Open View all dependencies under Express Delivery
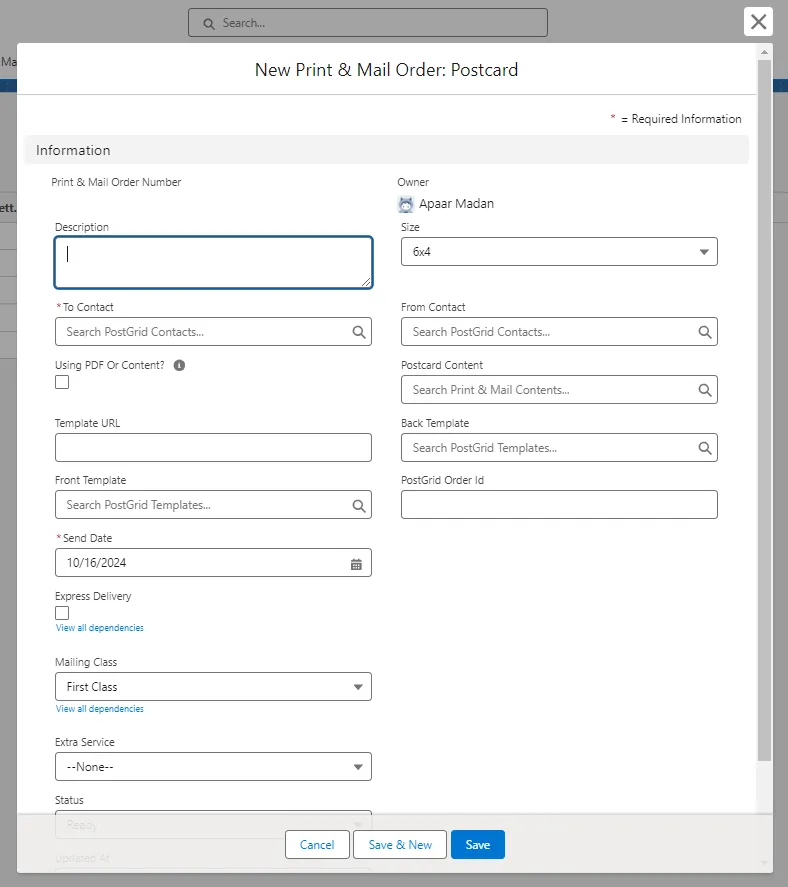 click(100, 628)
